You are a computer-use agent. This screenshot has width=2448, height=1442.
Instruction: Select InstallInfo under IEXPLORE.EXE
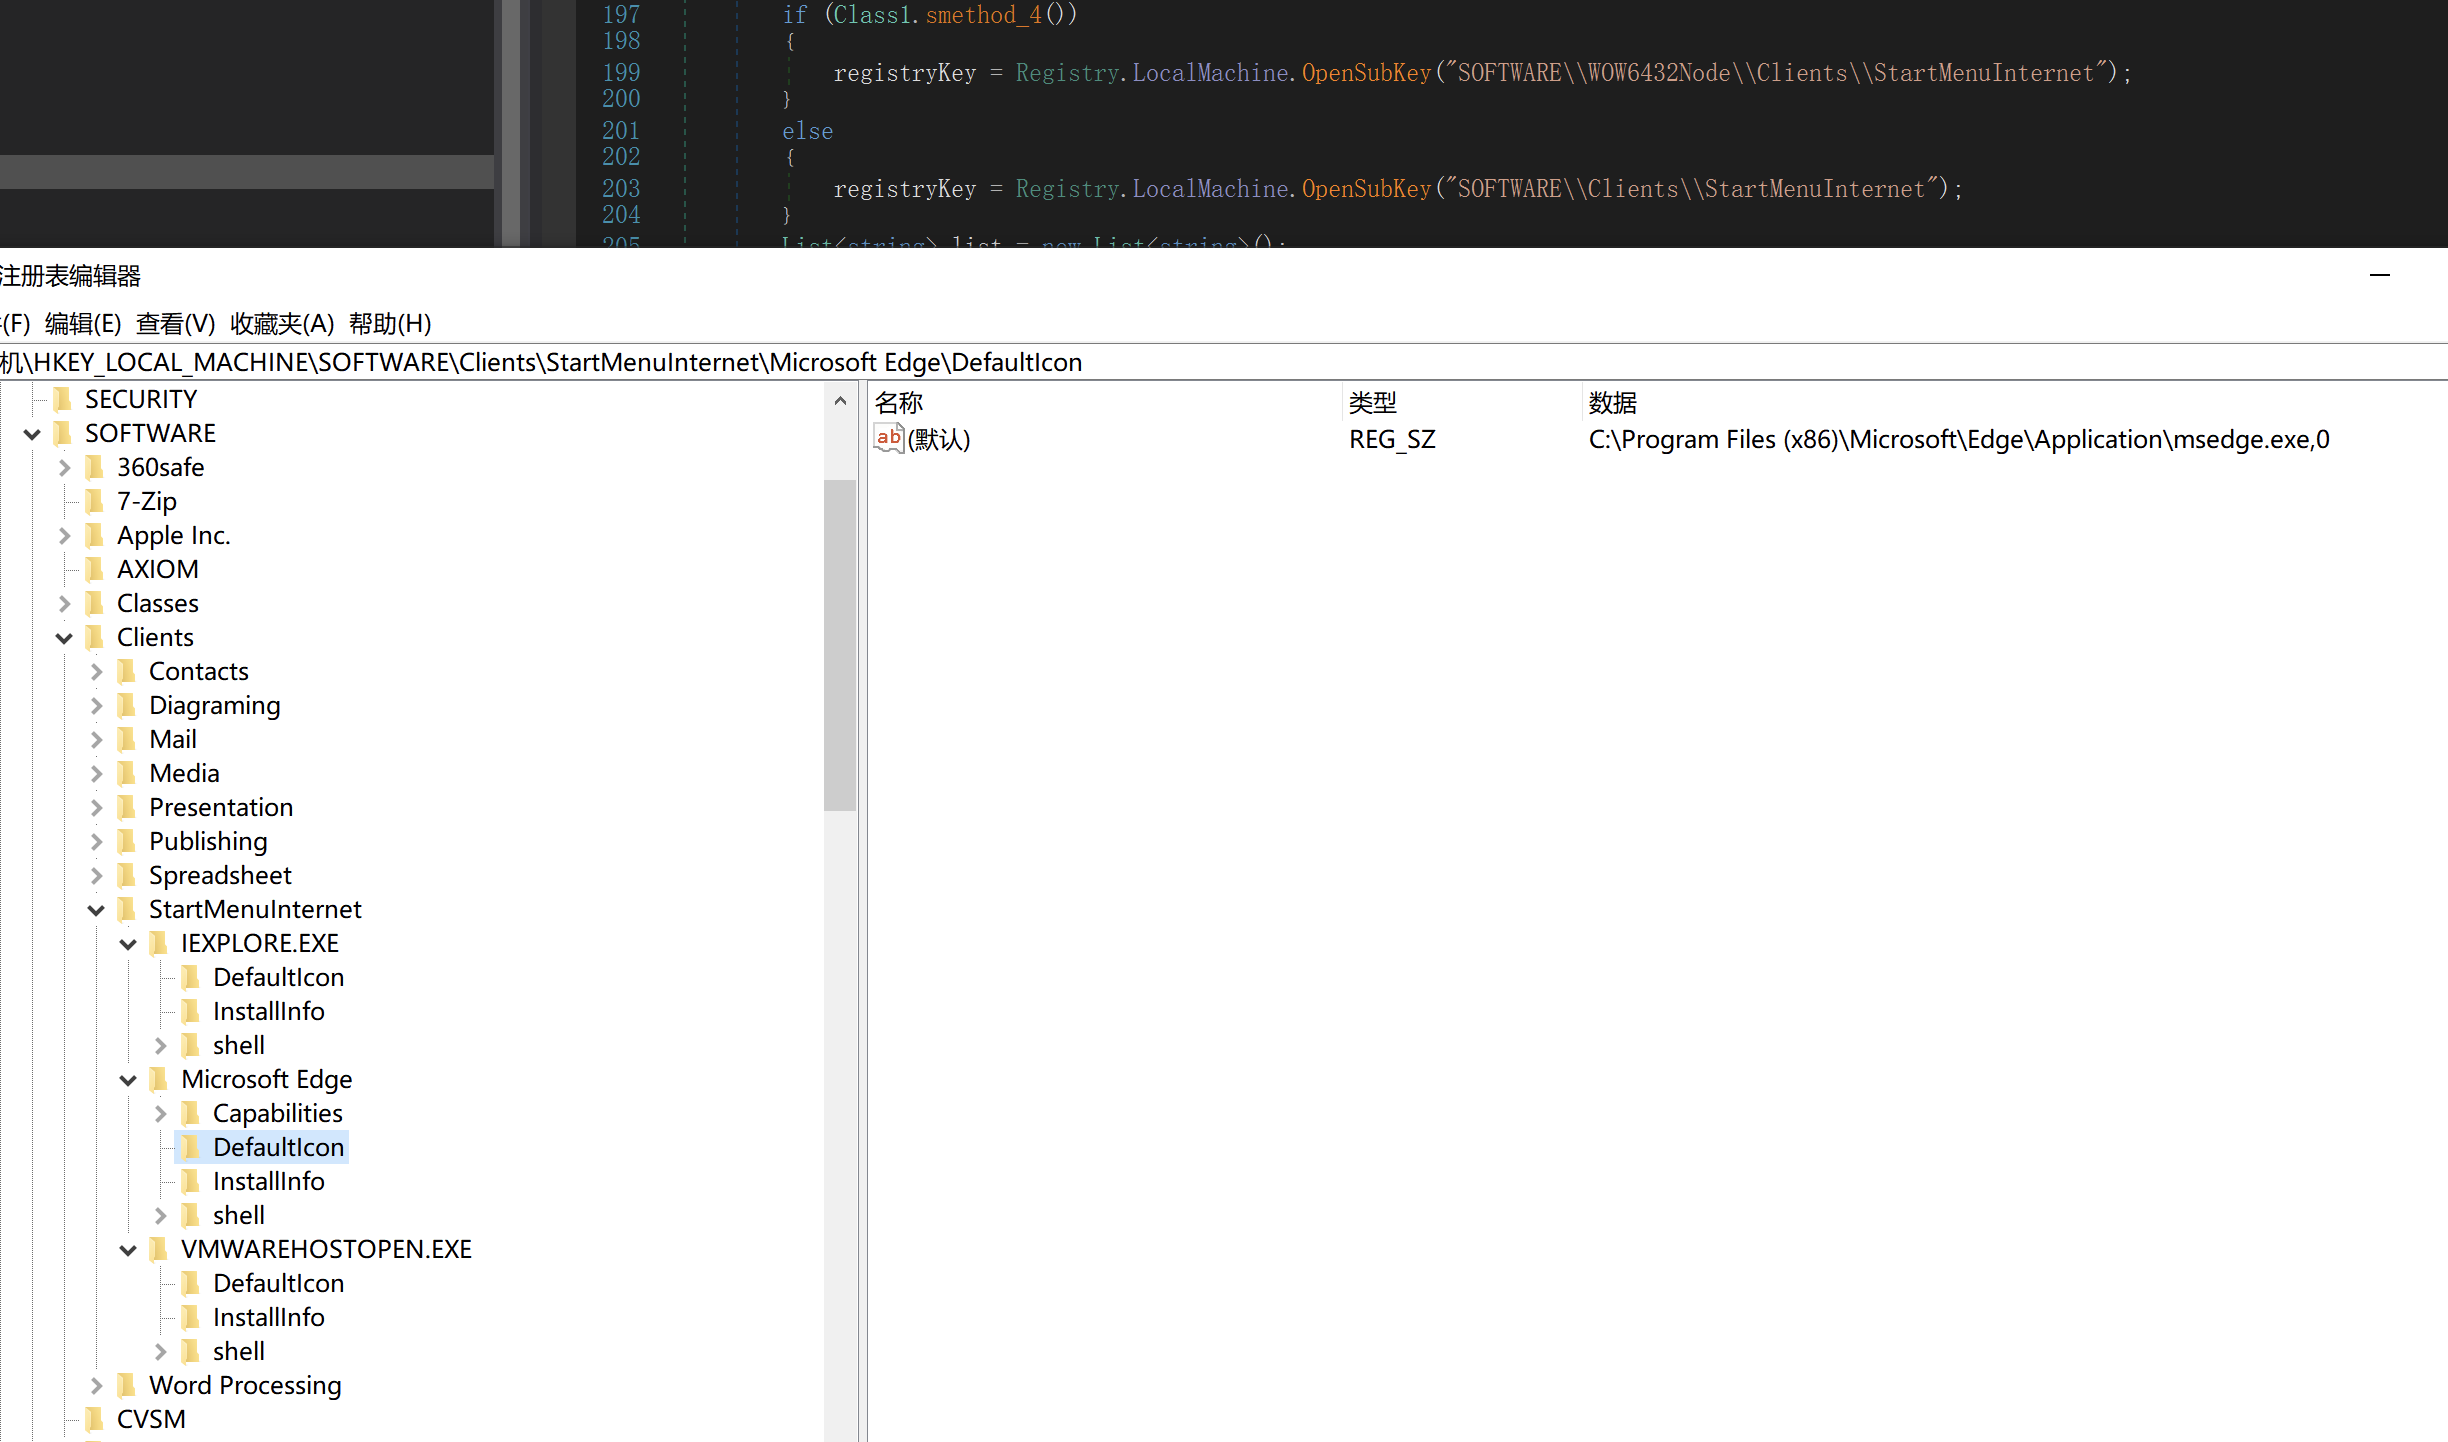[x=268, y=1011]
